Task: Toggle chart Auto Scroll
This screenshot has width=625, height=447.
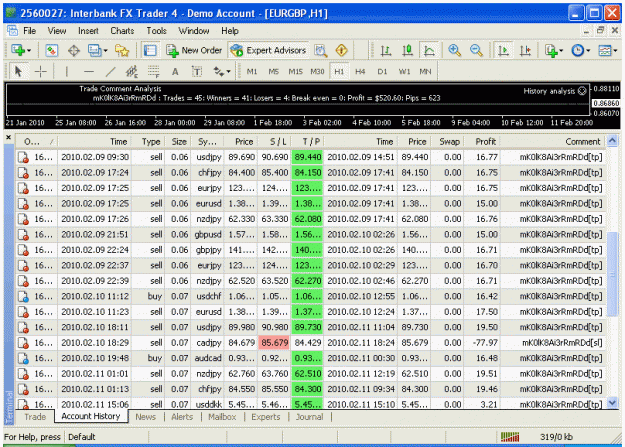Action: [x=503, y=50]
